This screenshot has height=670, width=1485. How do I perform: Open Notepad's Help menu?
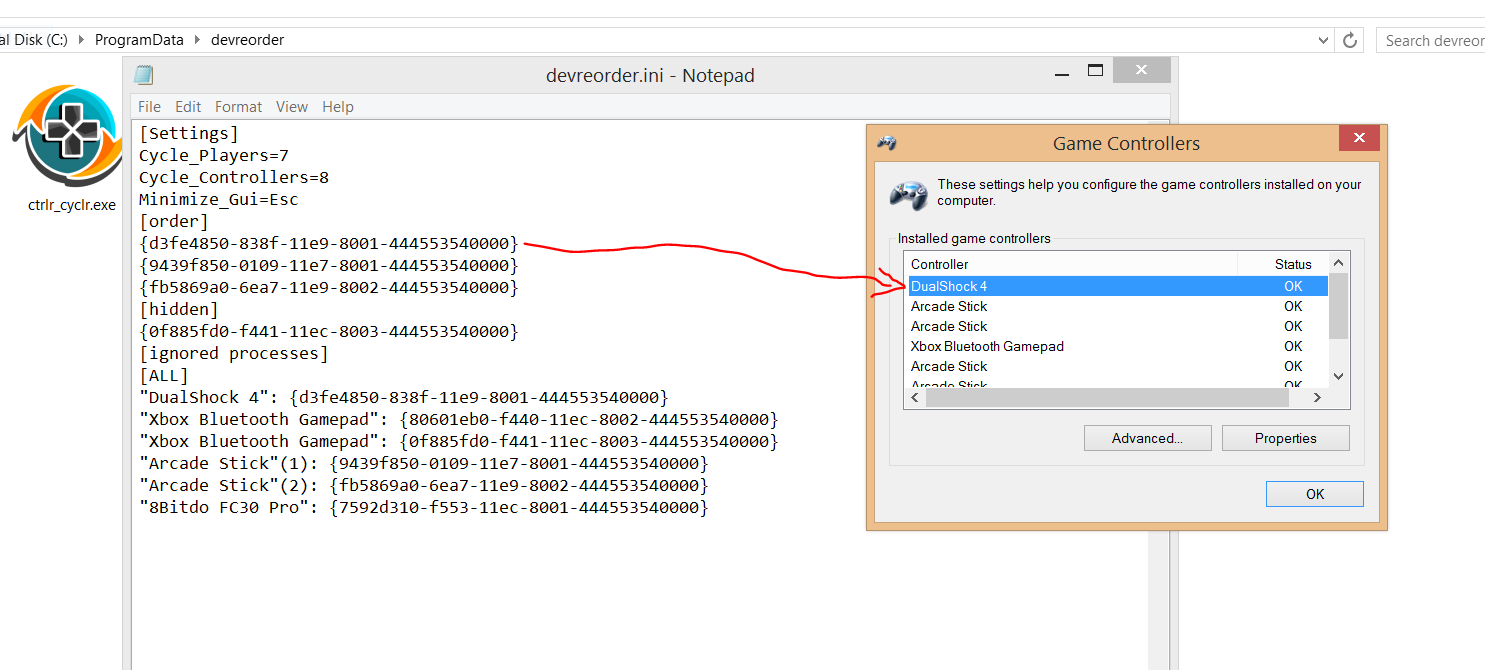coord(338,107)
